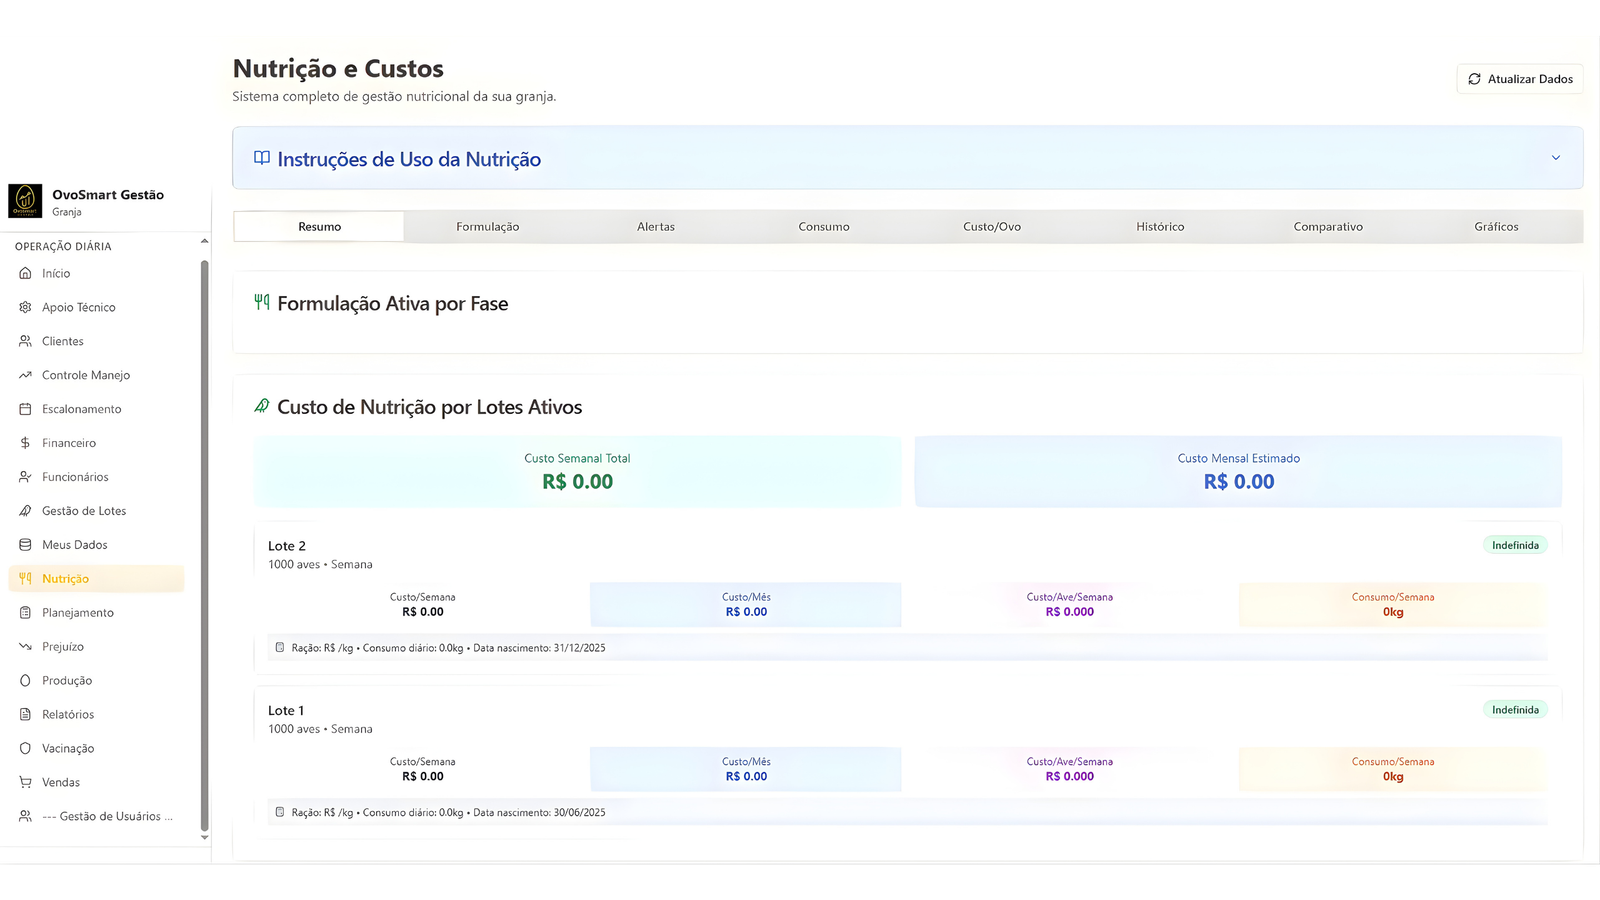1600x900 pixels.
Task: Collapse sidebar list with scroll up arrow
Action: [204, 241]
